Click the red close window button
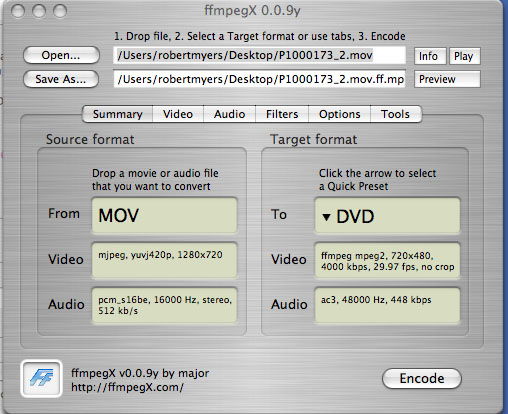 pos(18,11)
